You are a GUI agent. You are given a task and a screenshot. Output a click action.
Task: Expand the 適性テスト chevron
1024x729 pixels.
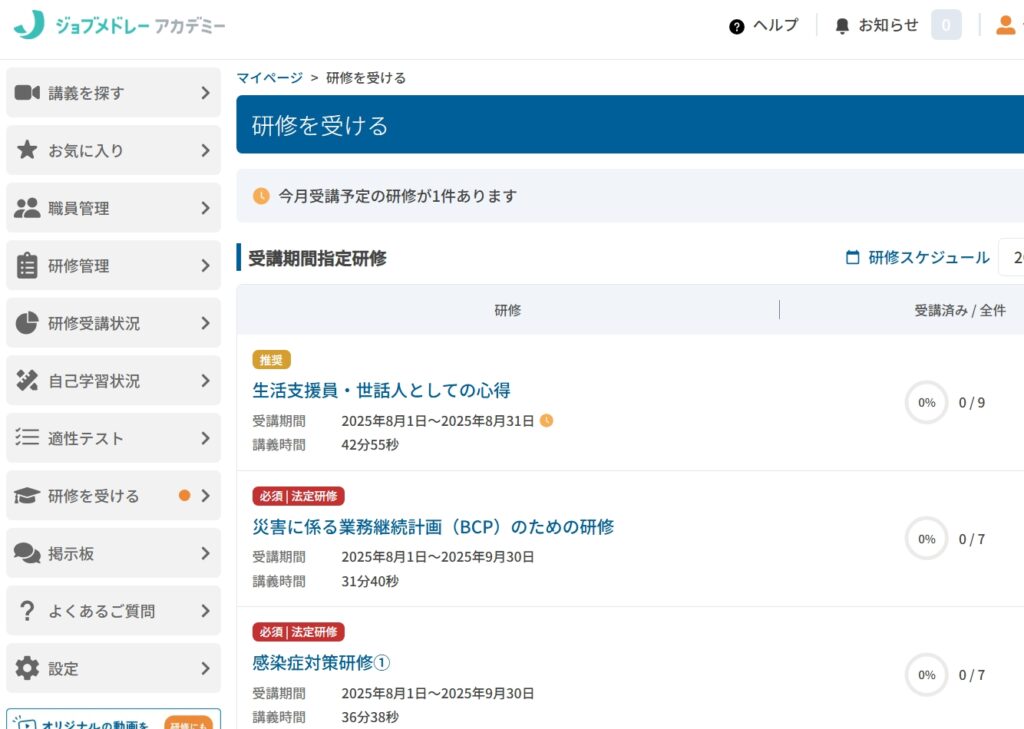click(206, 438)
